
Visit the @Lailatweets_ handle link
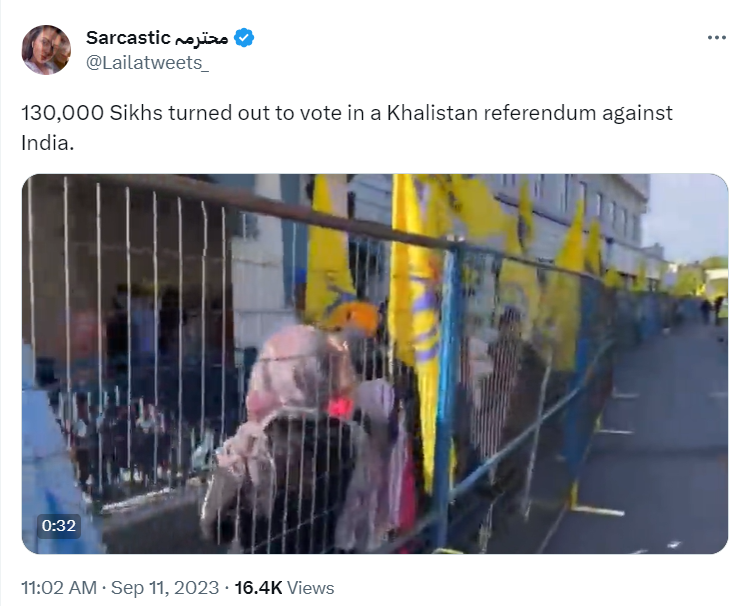point(147,63)
